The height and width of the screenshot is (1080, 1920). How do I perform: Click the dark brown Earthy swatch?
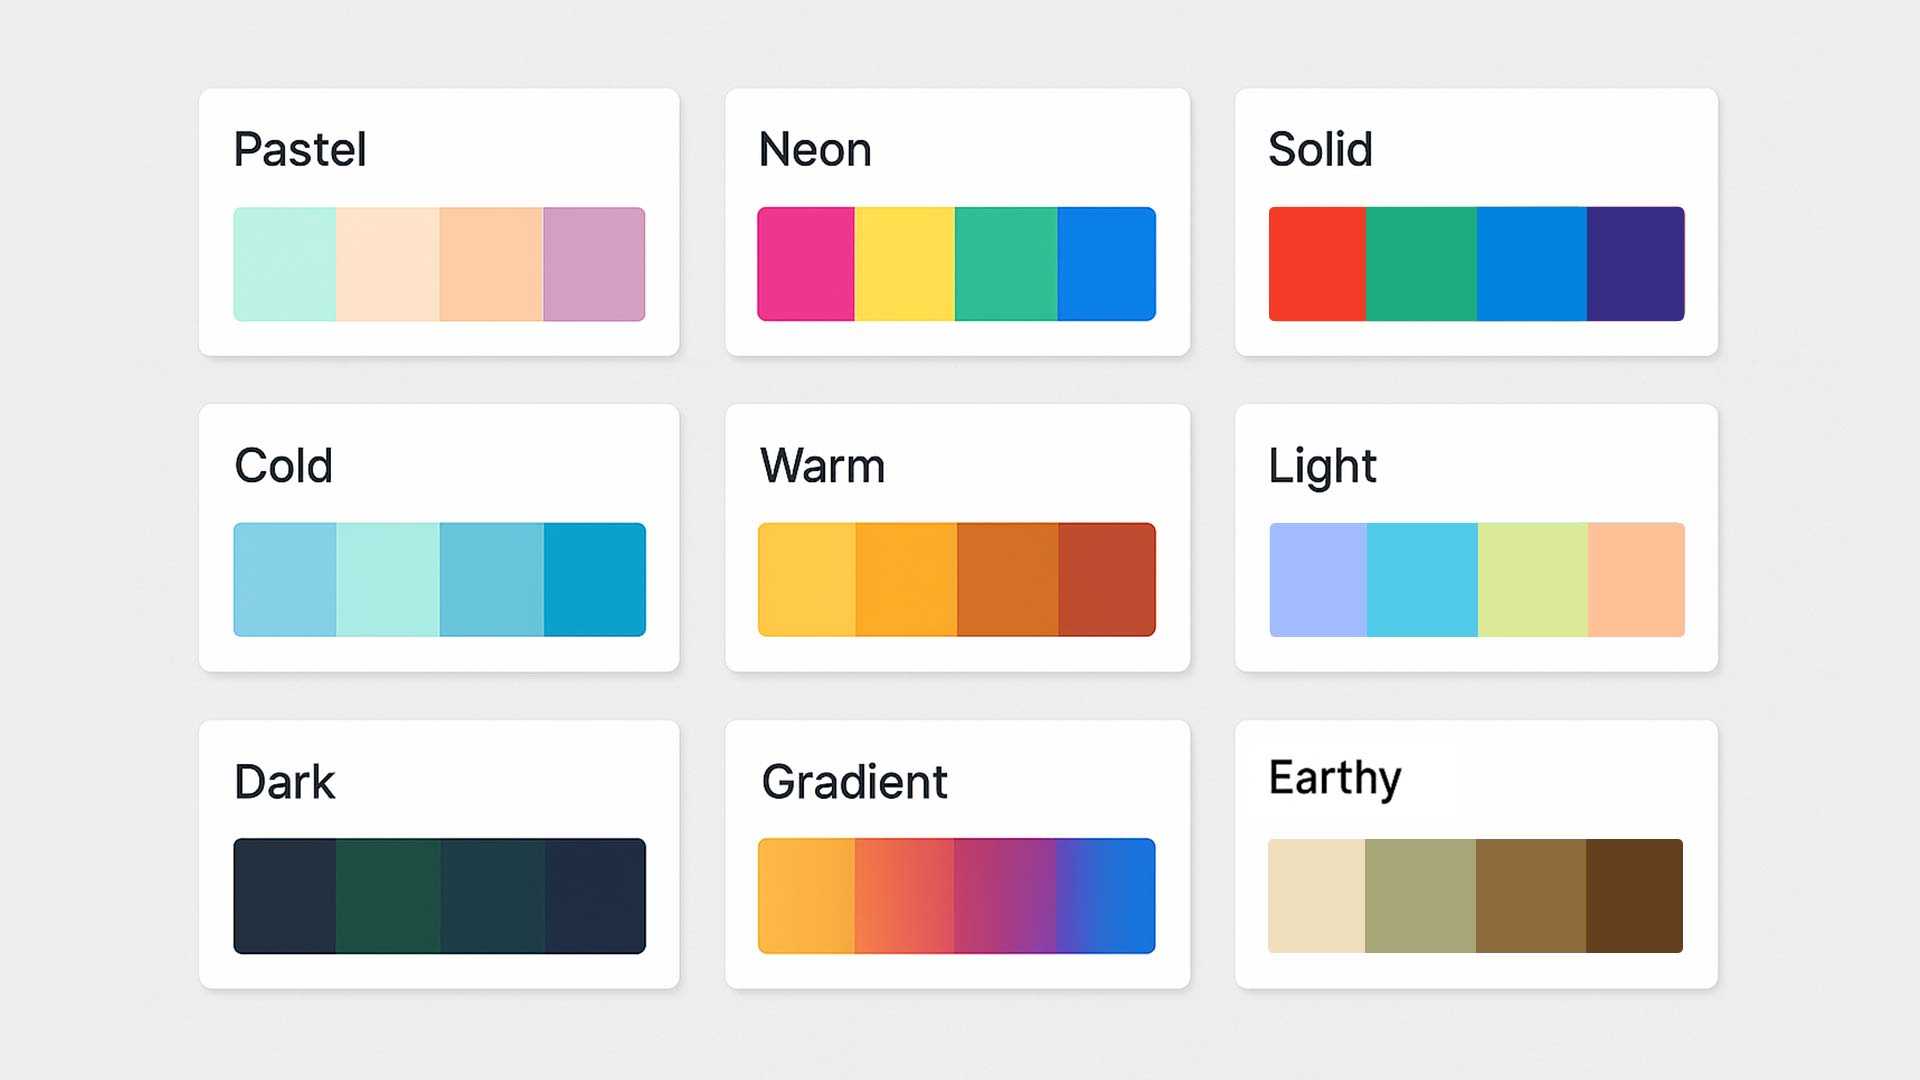(x=1634, y=896)
